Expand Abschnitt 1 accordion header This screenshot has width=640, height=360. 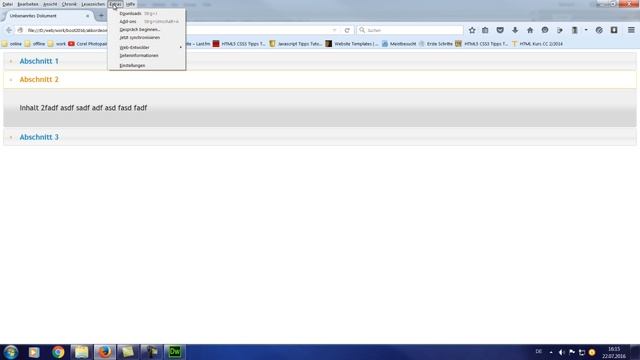[x=320, y=61]
